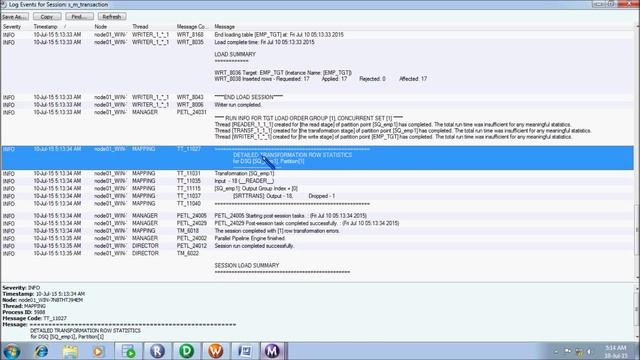This screenshot has width=640, height=360.
Task: Click the log list vertical scrollbar
Action: point(637,151)
